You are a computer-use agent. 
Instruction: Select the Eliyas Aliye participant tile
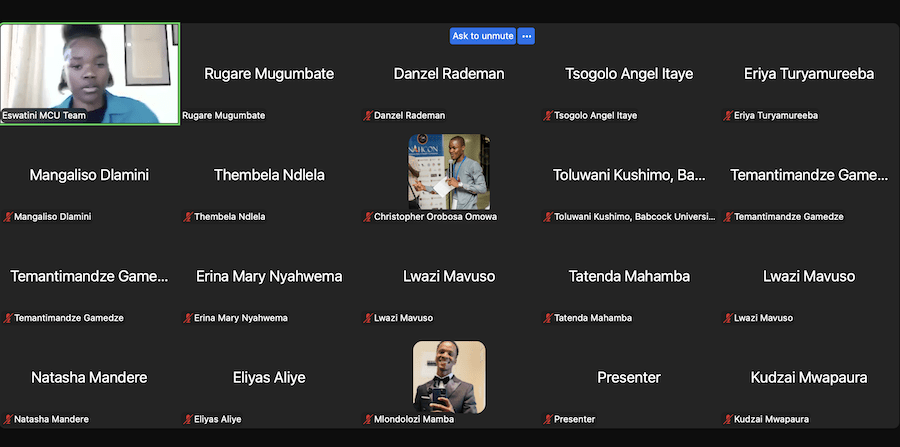coord(270,378)
